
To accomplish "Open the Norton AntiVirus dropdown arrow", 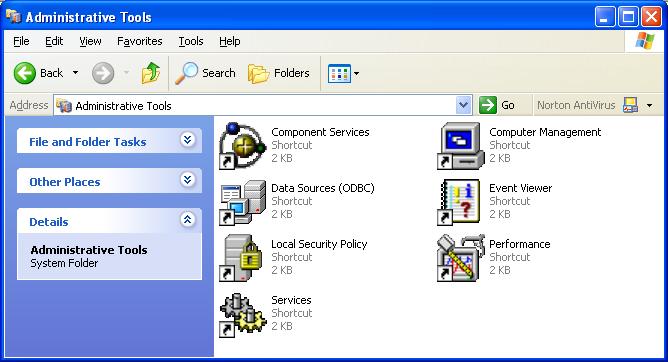I will [x=649, y=105].
